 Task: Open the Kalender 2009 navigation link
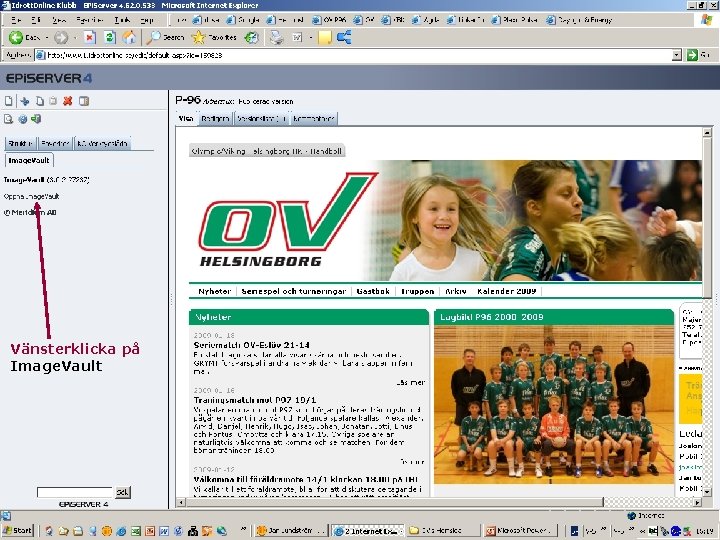[506, 291]
